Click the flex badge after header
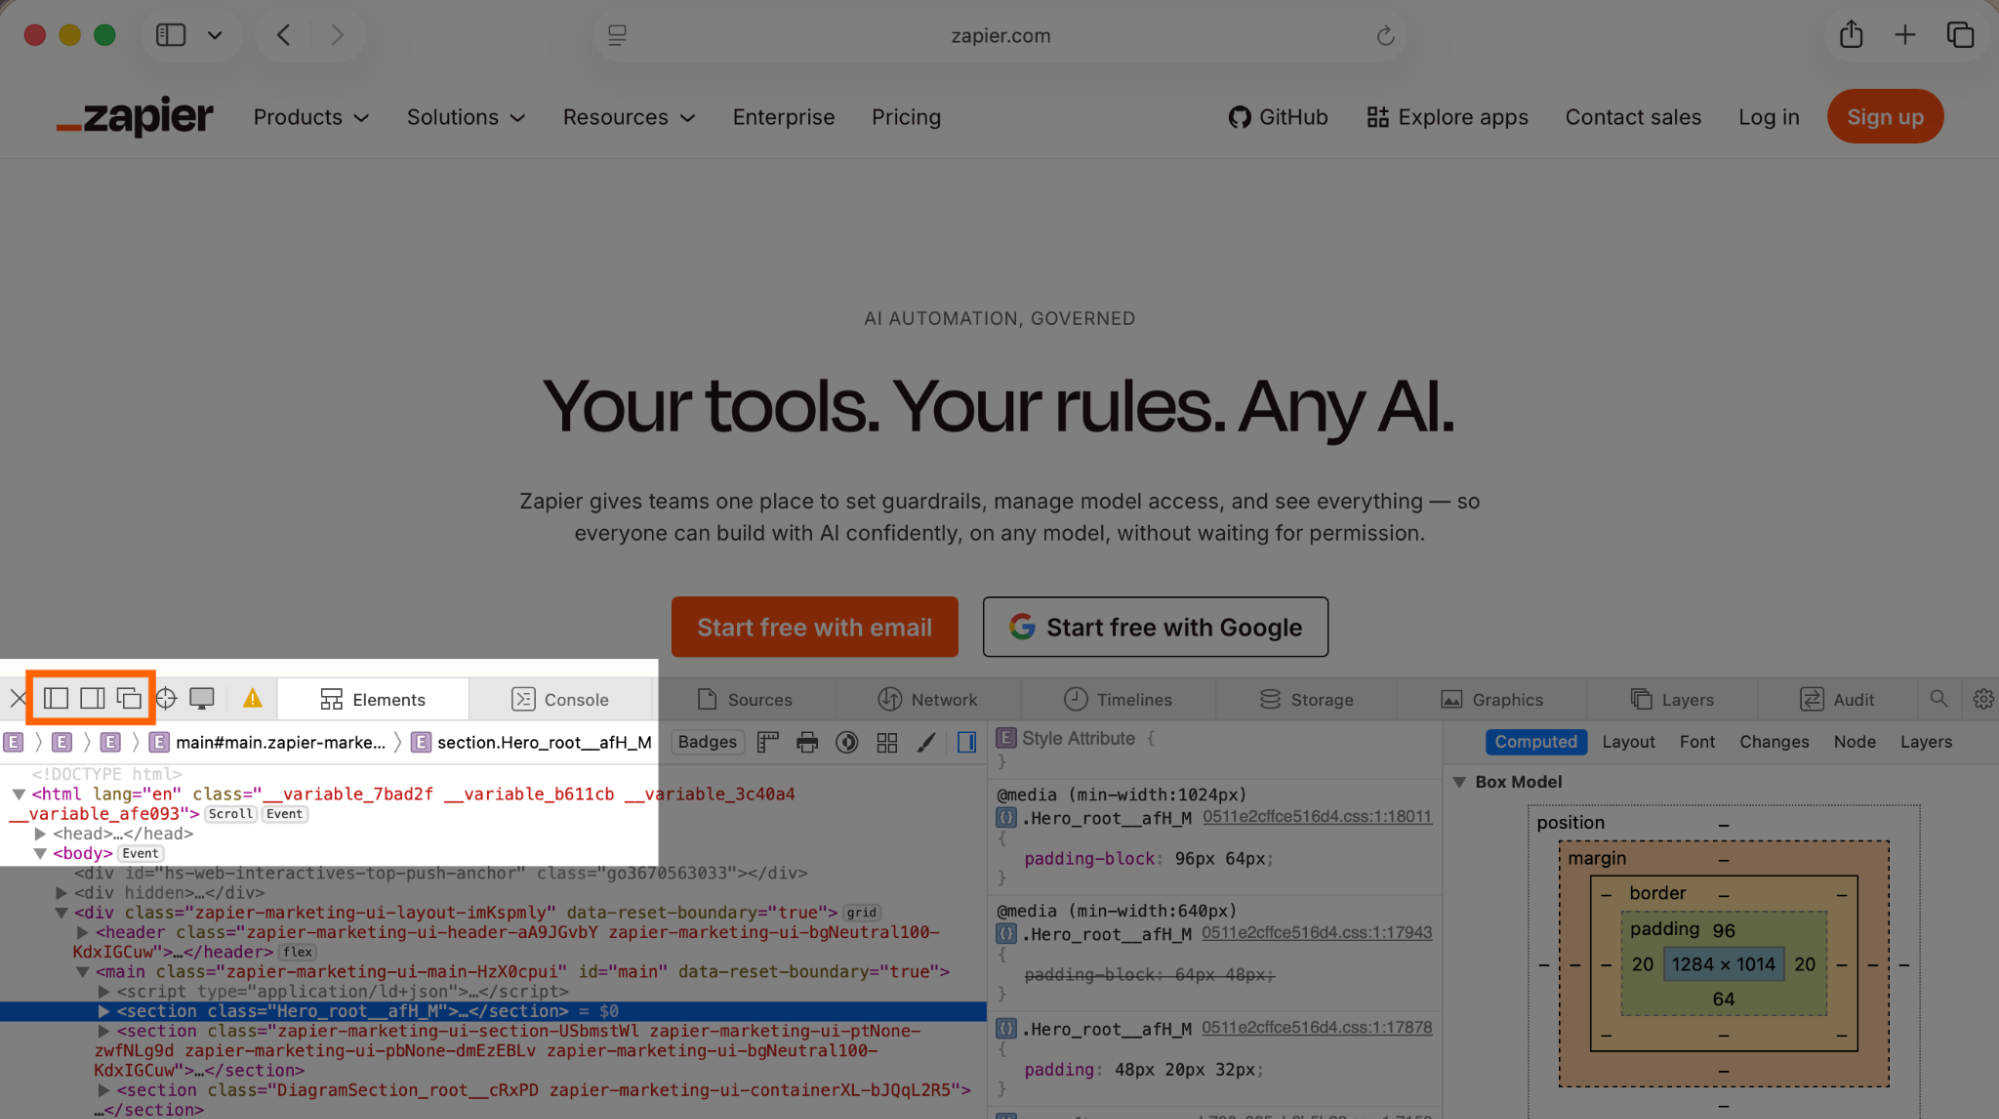Screen dimensions: 1999x1119 [297, 952]
